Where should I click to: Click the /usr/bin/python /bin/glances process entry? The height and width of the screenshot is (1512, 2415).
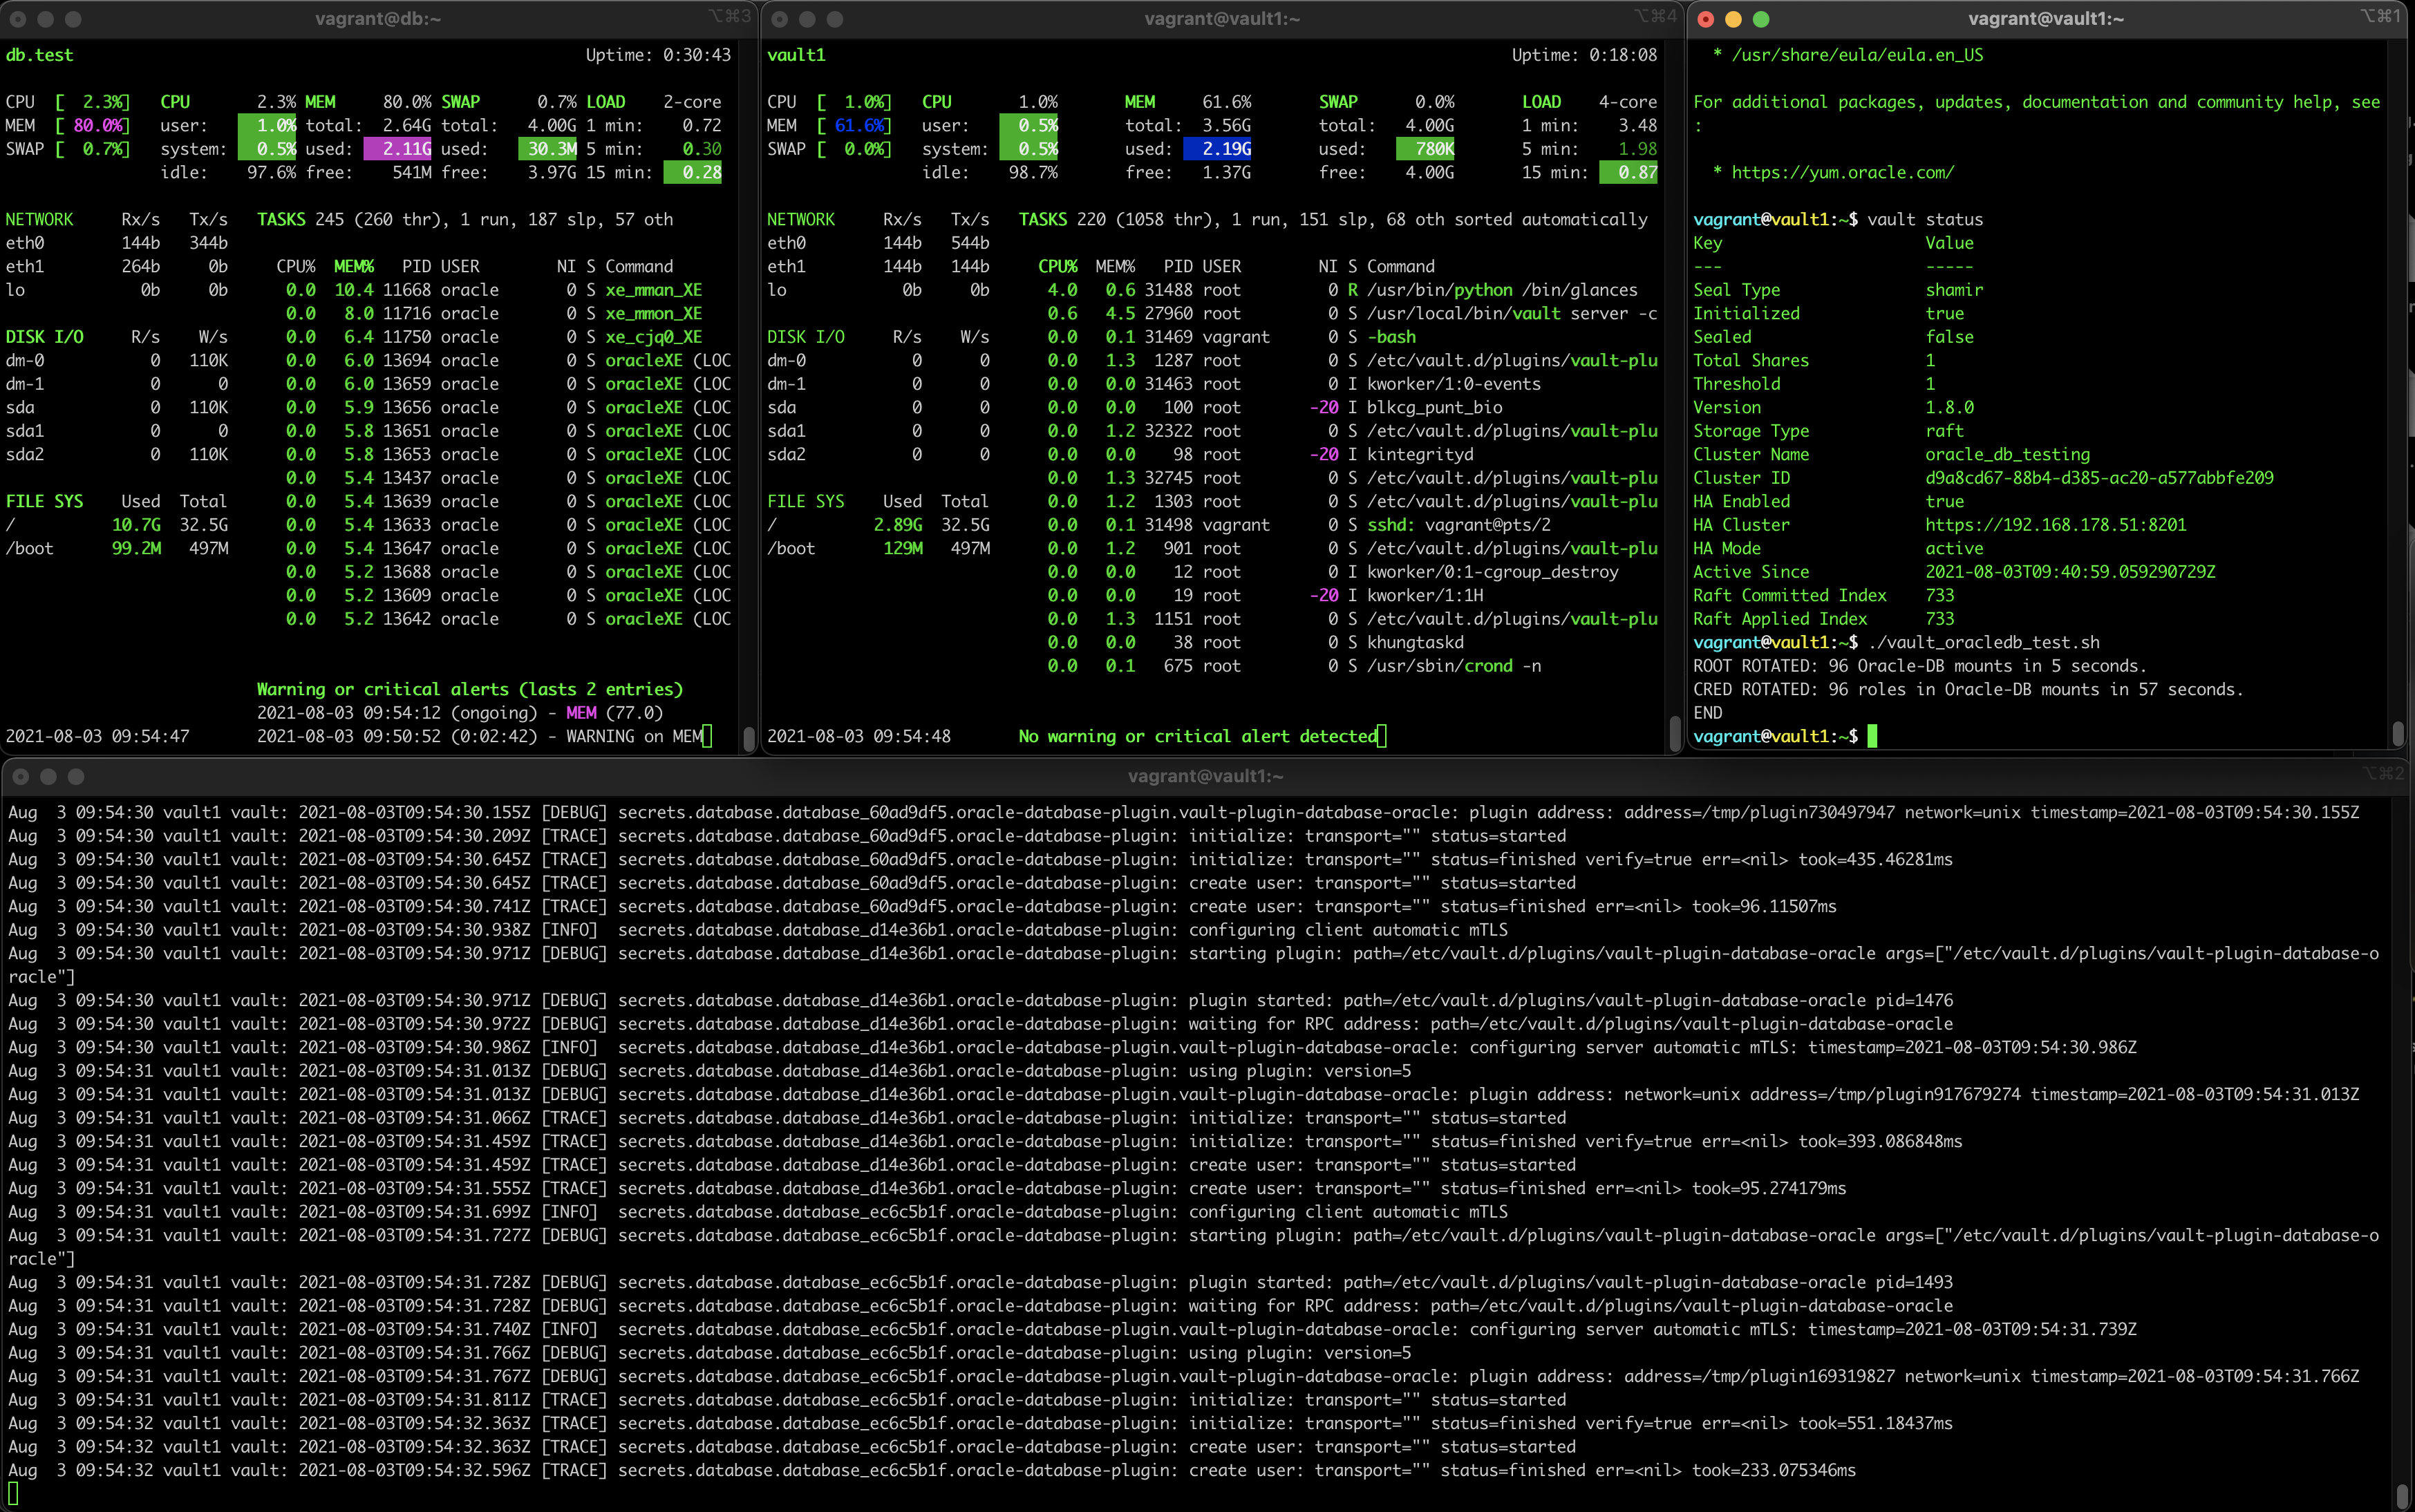coord(1501,290)
